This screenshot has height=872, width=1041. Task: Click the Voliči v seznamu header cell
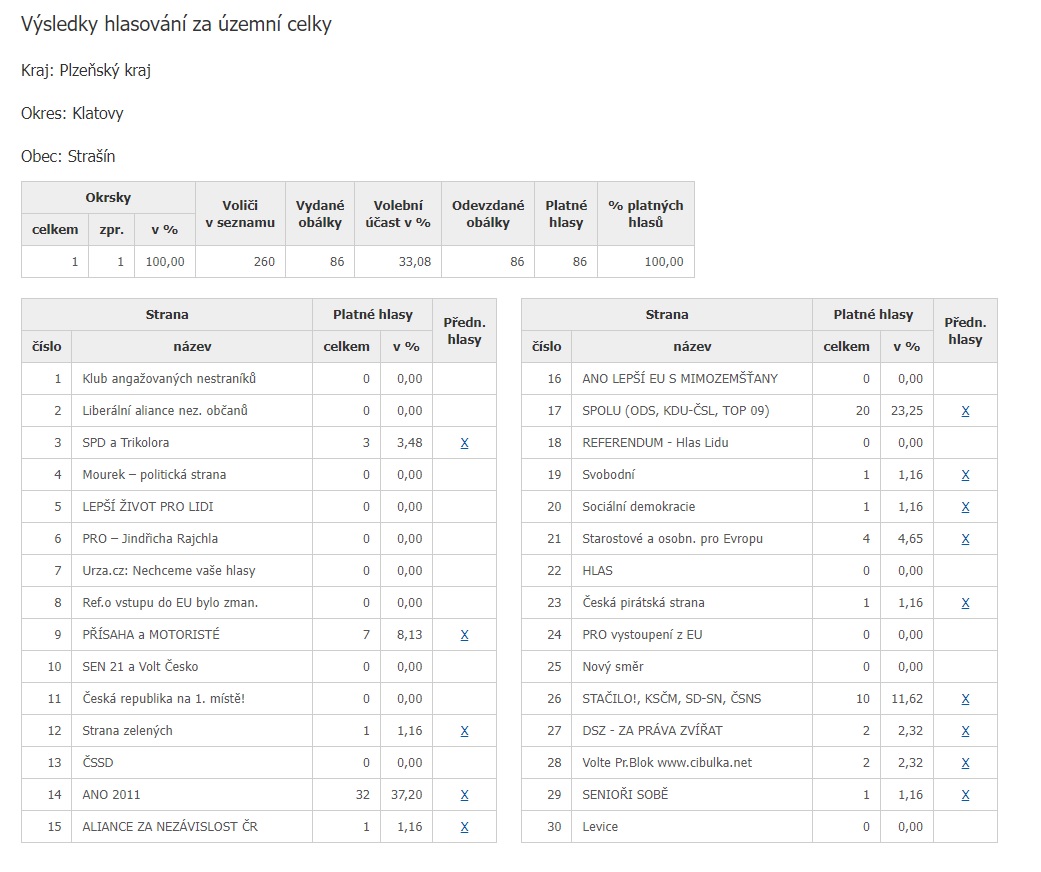[240, 214]
